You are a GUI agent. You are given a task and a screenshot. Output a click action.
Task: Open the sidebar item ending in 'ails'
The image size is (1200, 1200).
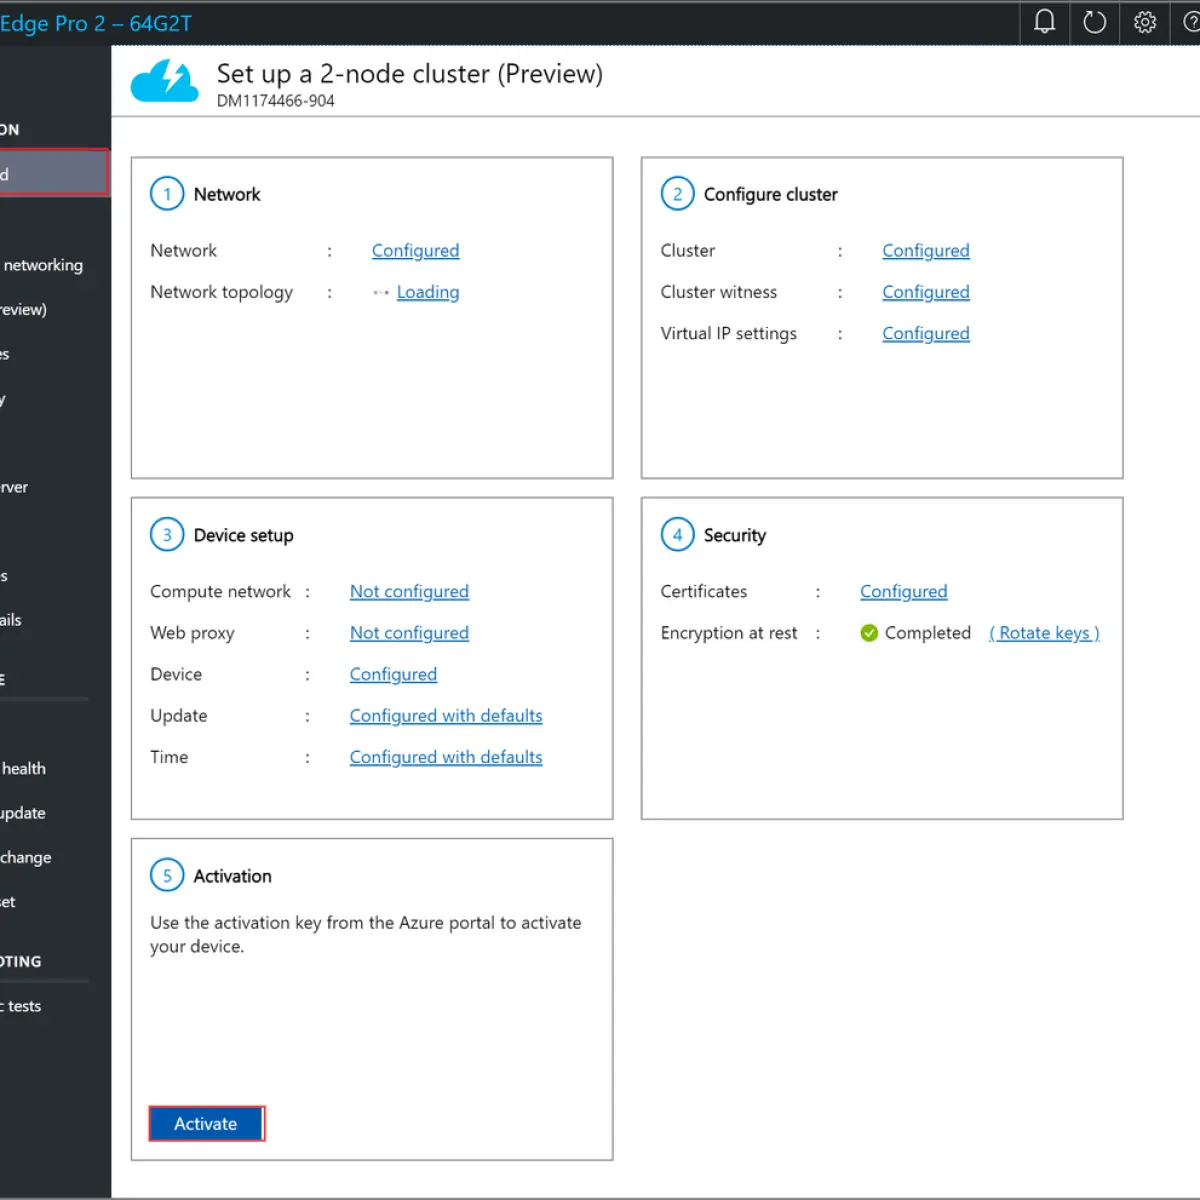pyautogui.click(x=12, y=620)
